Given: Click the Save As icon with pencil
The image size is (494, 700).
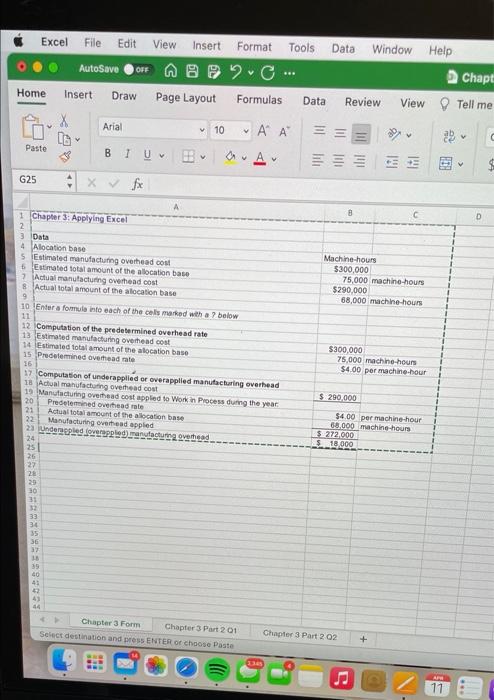Looking at the screenshot, I should (x=214, y=71).
